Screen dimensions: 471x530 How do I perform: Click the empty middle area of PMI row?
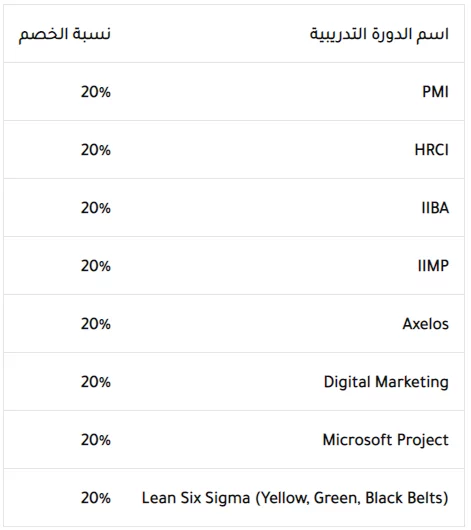click(264, 92)
